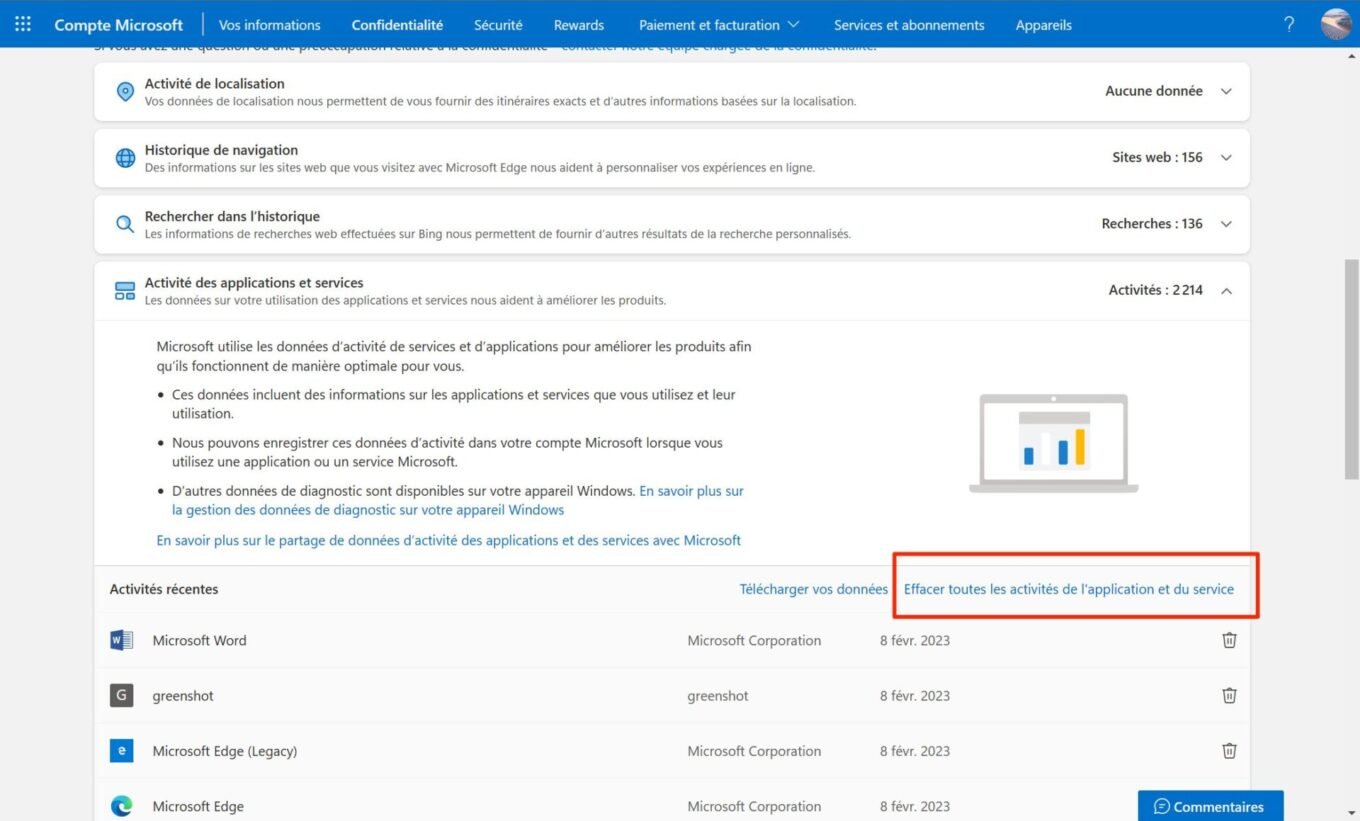Open link about sharing activity data with Microsoft
The height and width of the screenshot is (821, 1360).
[449, 540]
